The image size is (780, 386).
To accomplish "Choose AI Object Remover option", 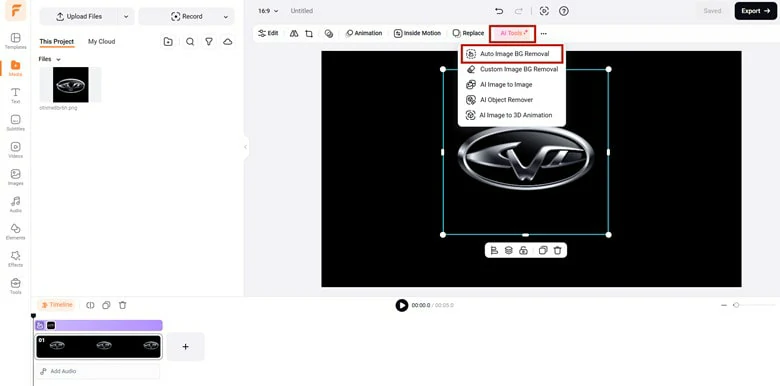I will point(499,99).
